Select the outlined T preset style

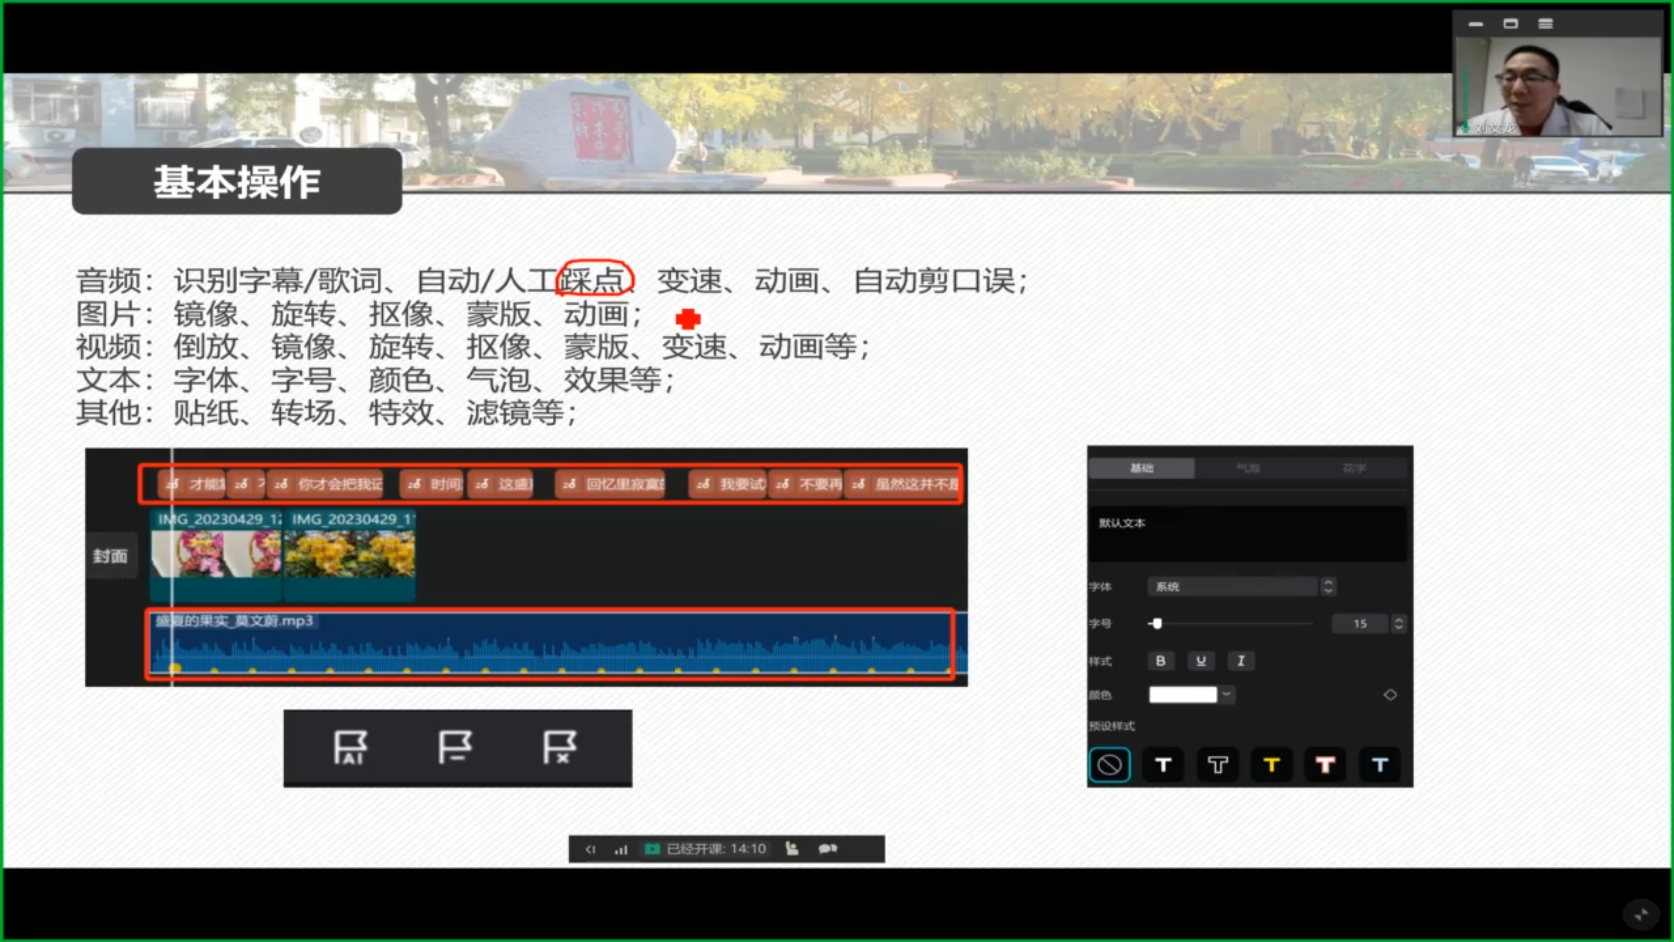(1217, 765)
